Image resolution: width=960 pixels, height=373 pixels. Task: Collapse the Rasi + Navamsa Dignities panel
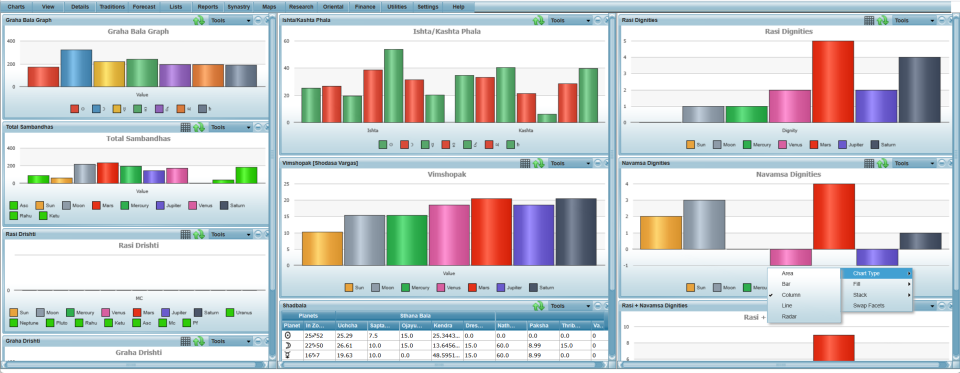[941, 305]
